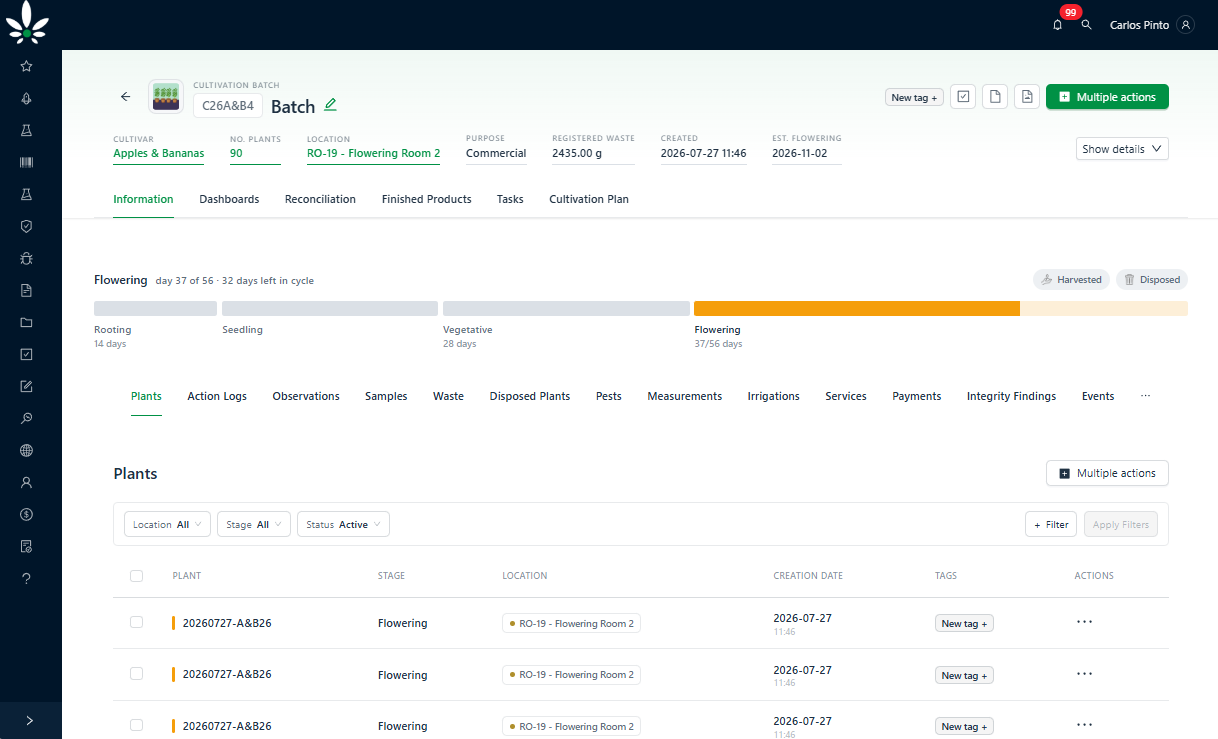Open the Stage filter dropdown
Screen dimensions: 1218x739
(x=254, y=524)
